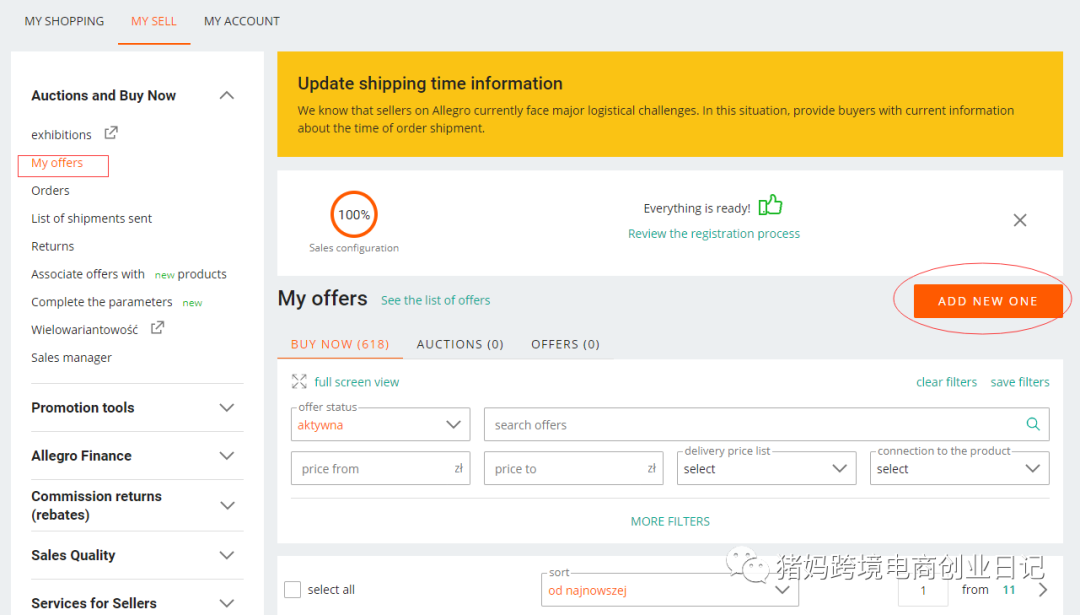Switch to the MY ACCOUNT tab
This screenshot has width=1080, height=615.
coord(241,20)
